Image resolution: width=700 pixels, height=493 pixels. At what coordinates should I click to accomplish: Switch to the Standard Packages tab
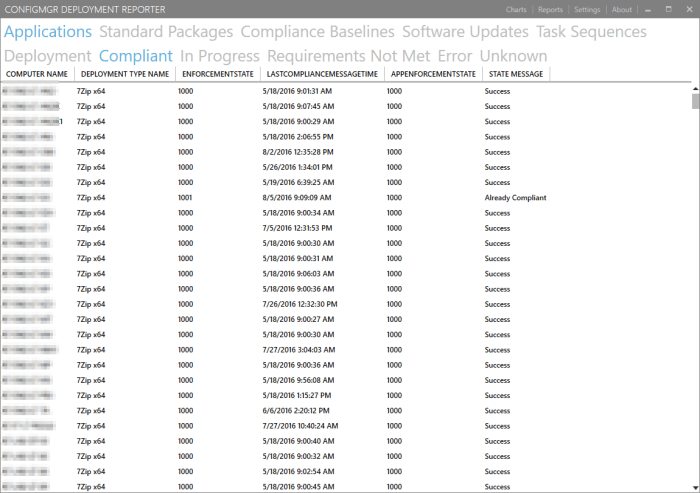[x=166, y=32]
